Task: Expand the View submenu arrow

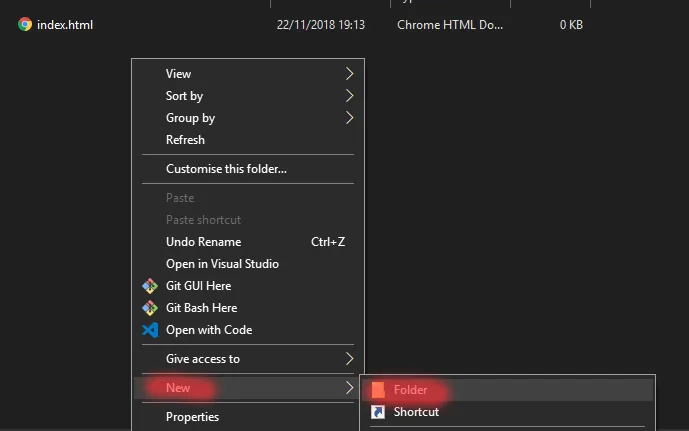Action: pyautogui.click(x=349, y=74)
